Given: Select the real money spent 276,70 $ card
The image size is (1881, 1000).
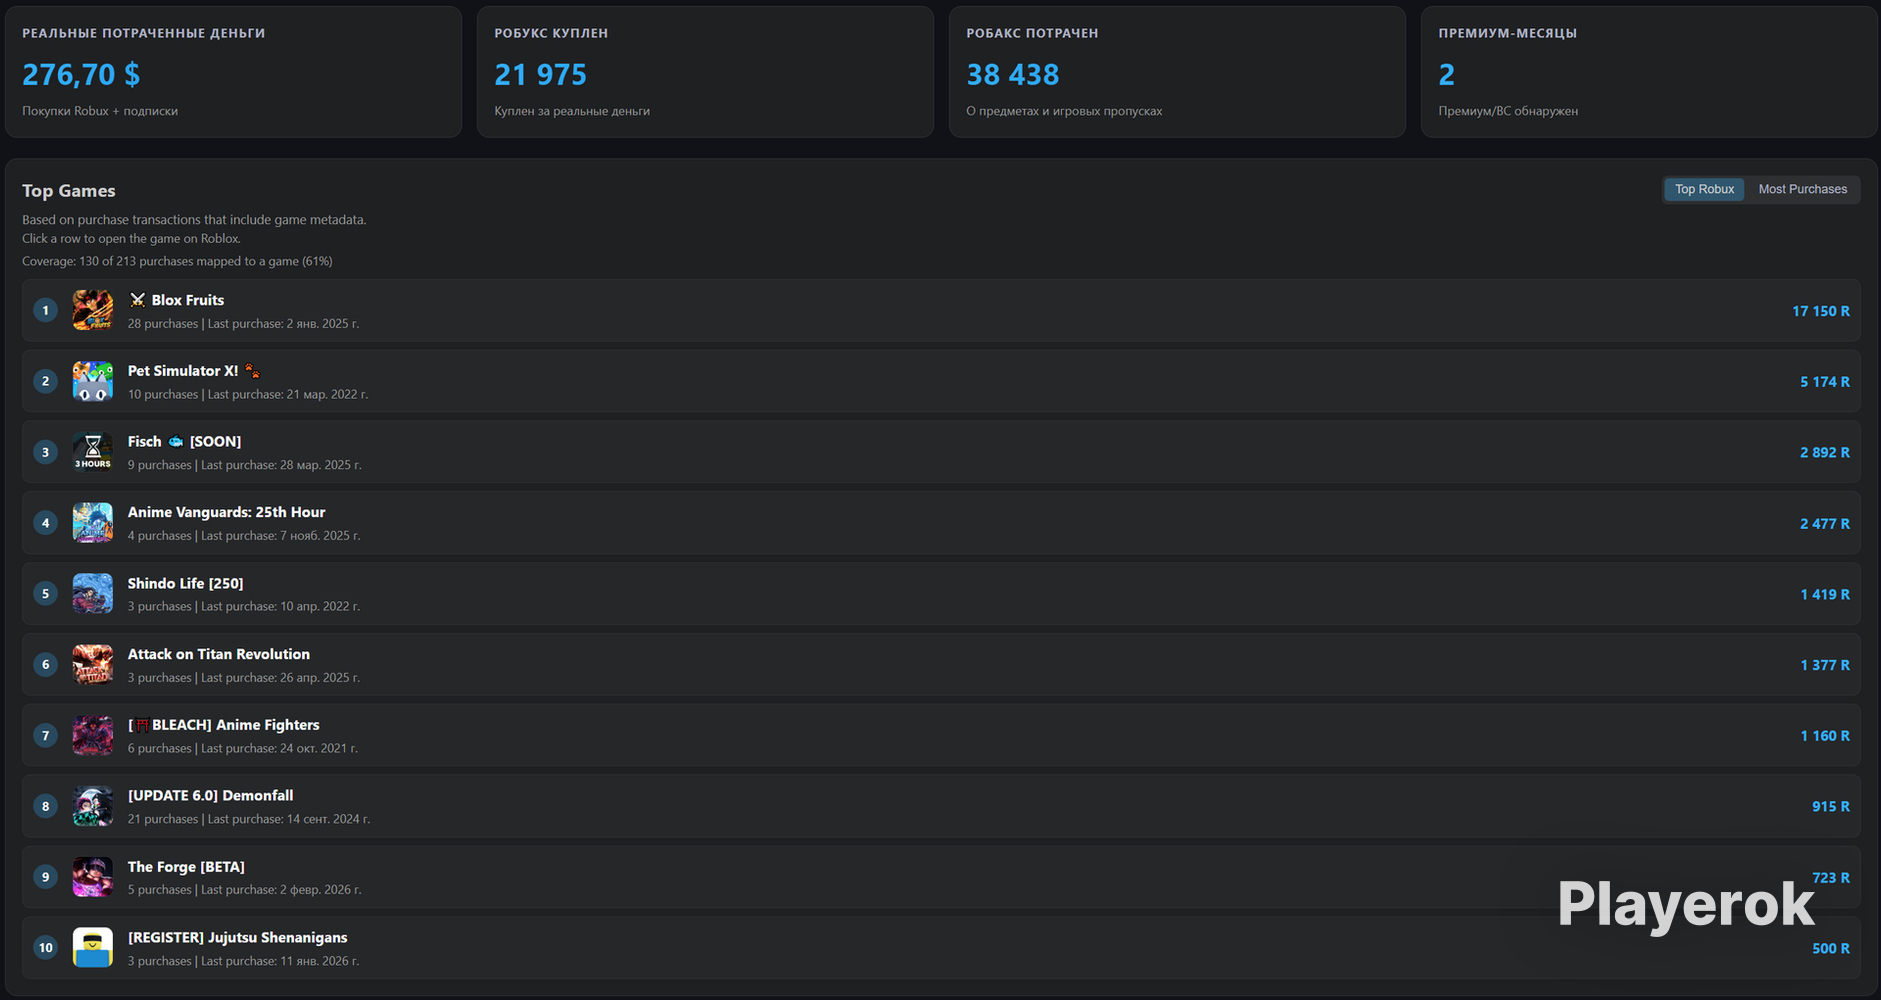Looking at the screenshot, I should pyautogui.click(x=233, y=72).
